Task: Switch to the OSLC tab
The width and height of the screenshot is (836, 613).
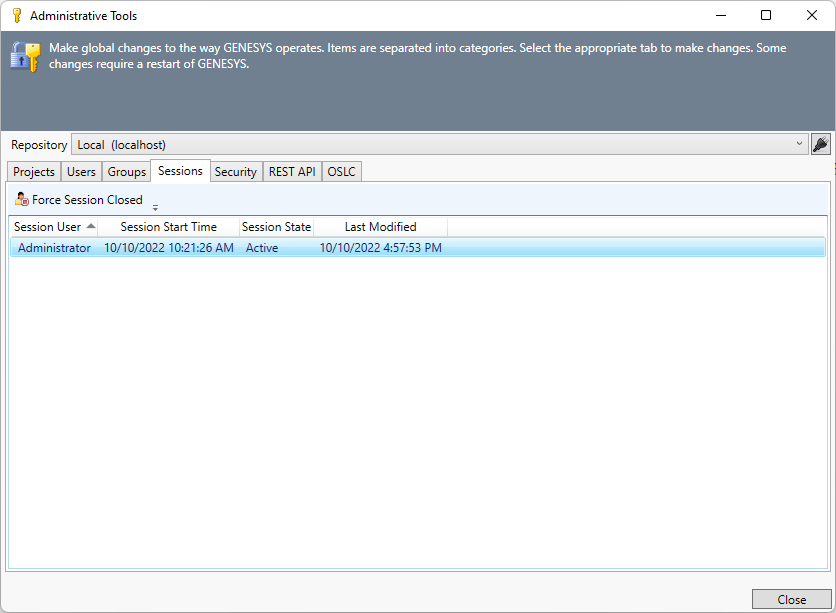Action: 342,172
